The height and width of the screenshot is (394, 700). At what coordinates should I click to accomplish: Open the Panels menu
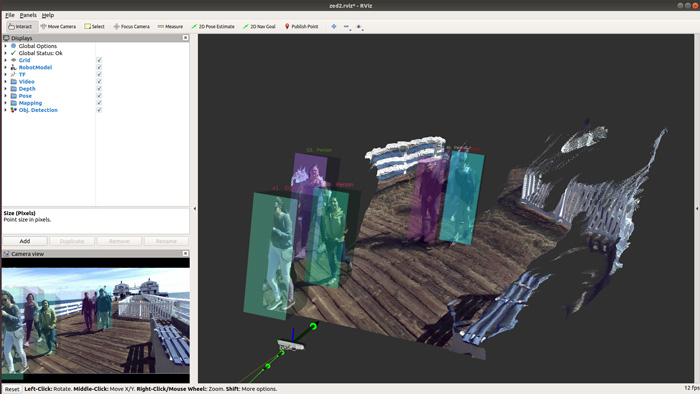pos(28,15)
